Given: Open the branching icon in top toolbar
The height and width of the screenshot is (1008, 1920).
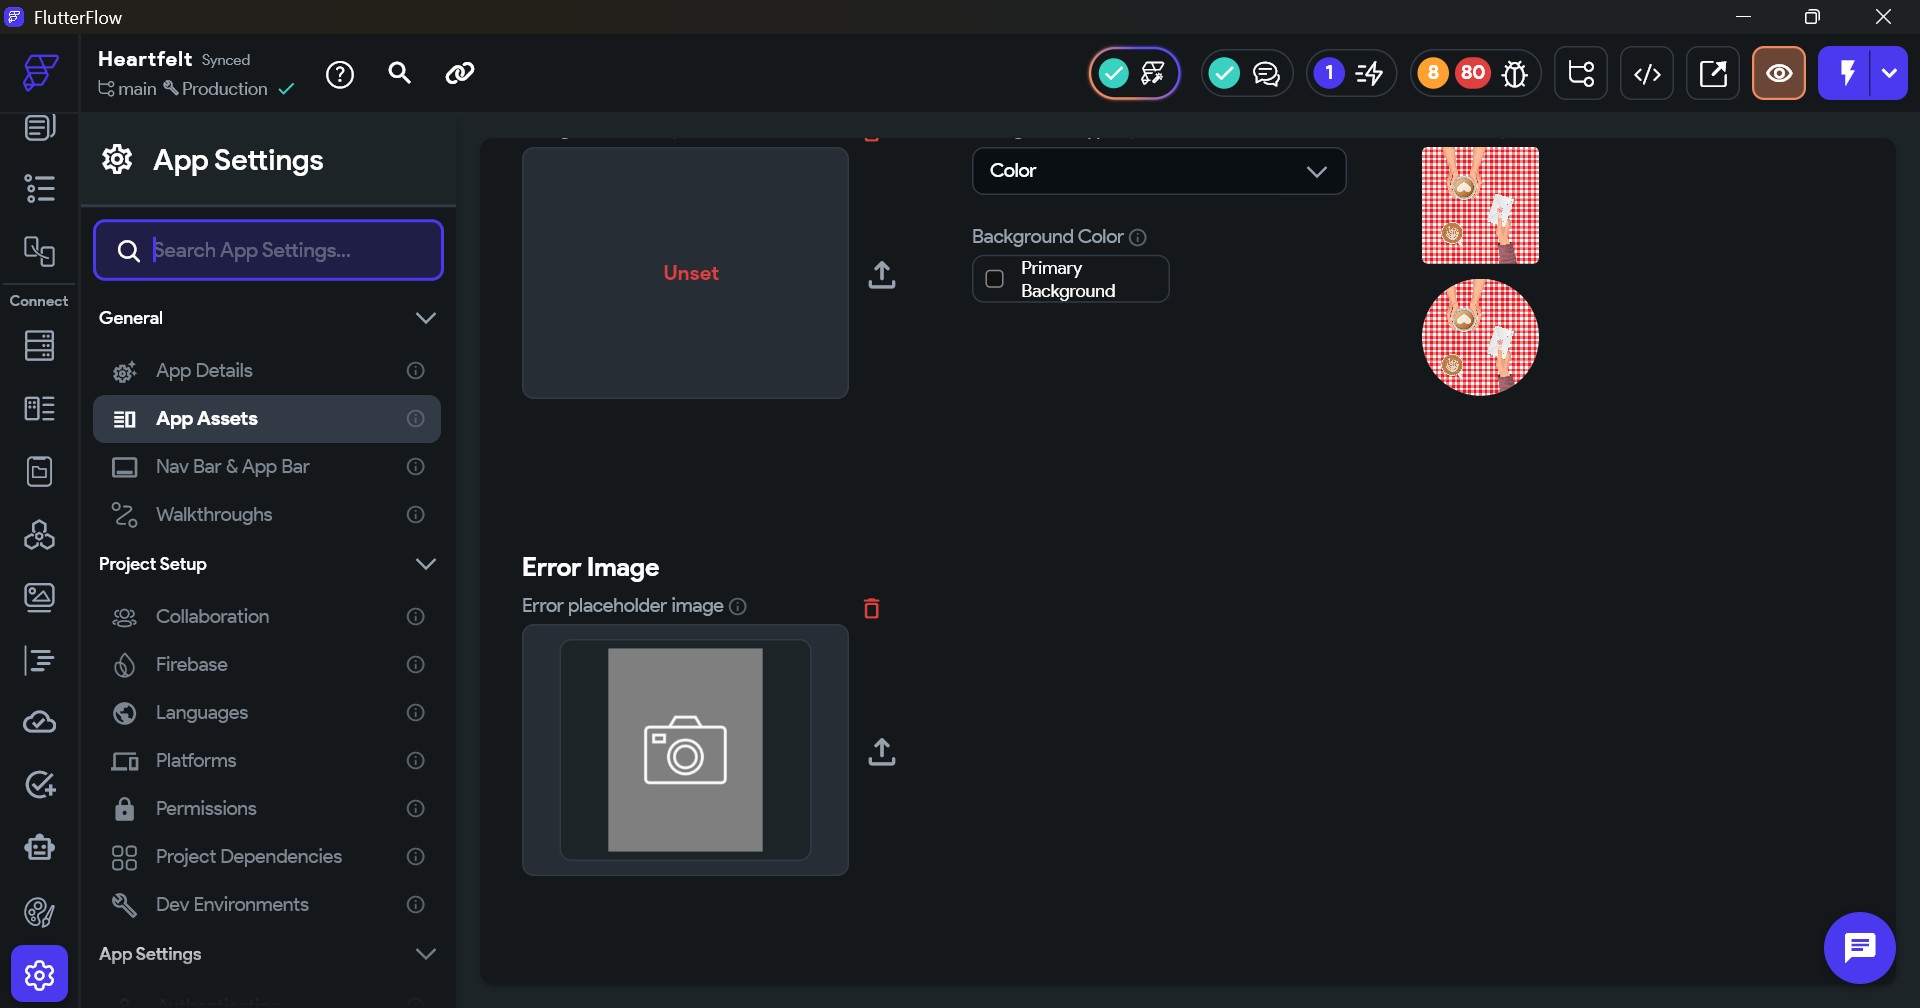Looking at the screenshot, I should coord(1581,74).
